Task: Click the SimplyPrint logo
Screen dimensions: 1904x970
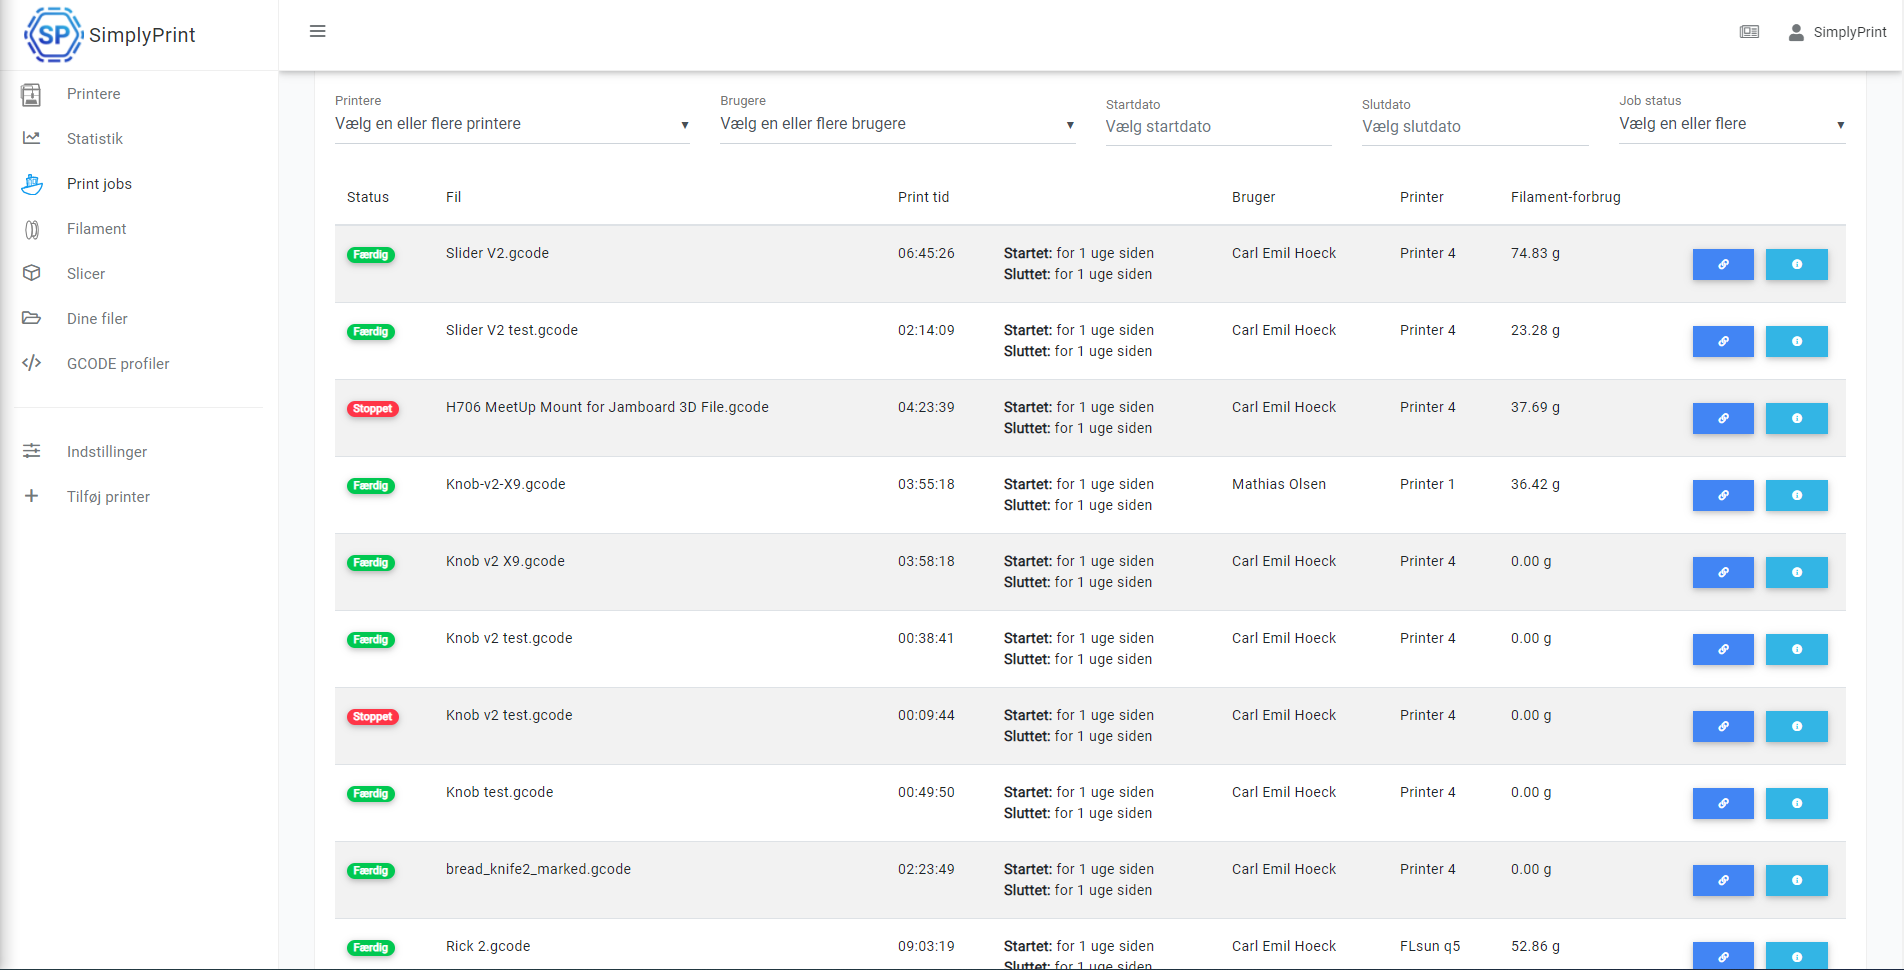Action: click(x=110, y=35)
